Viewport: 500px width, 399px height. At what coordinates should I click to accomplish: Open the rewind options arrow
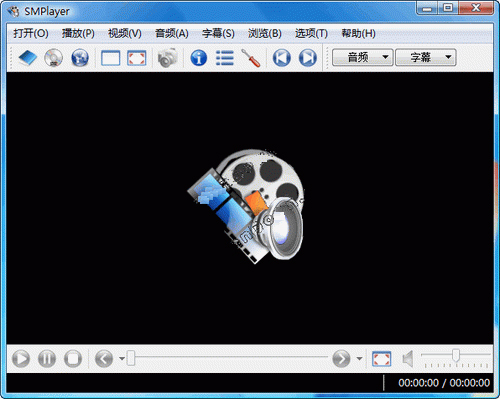(122, 359)
